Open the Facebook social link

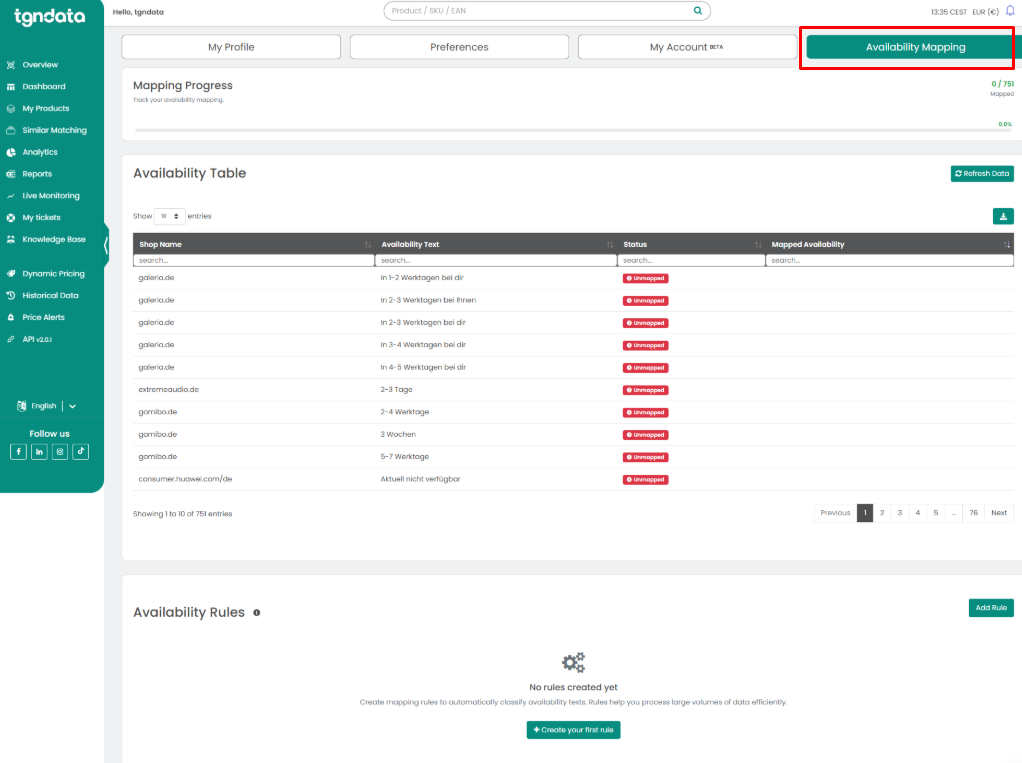coord(18,452)
